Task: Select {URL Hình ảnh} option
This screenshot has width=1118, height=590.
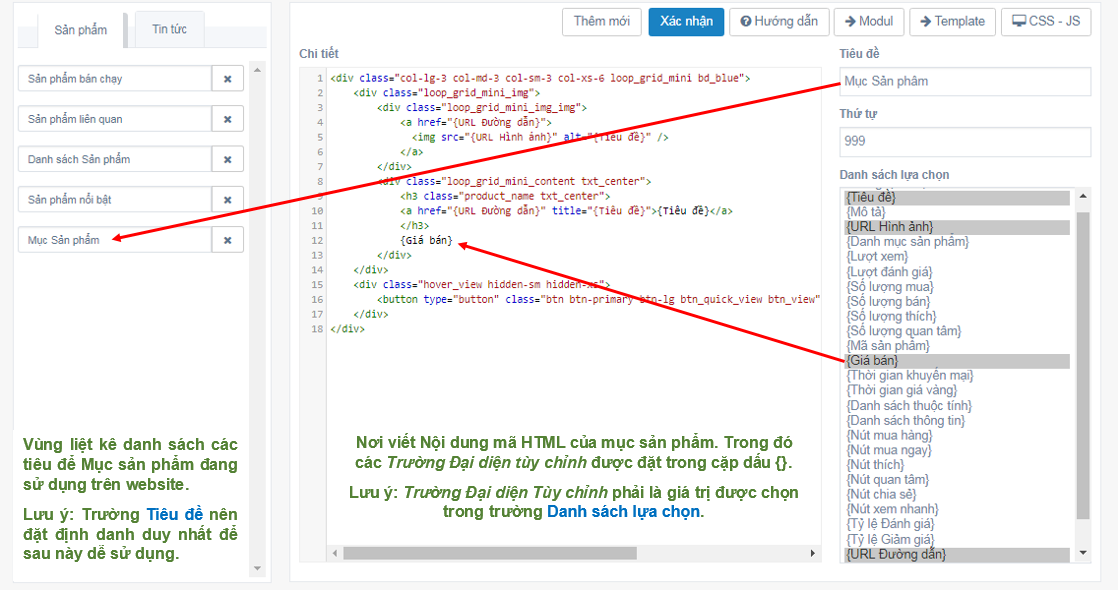Action: point(957,227)
